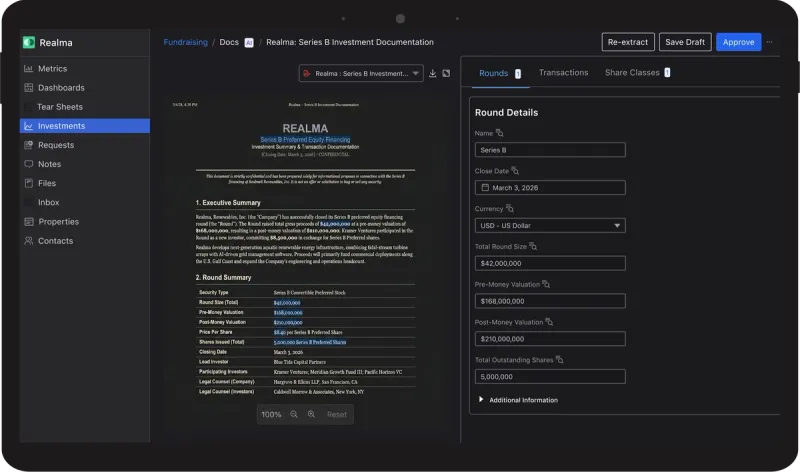Switch to the Transactions tab

[x=563, y=73]
